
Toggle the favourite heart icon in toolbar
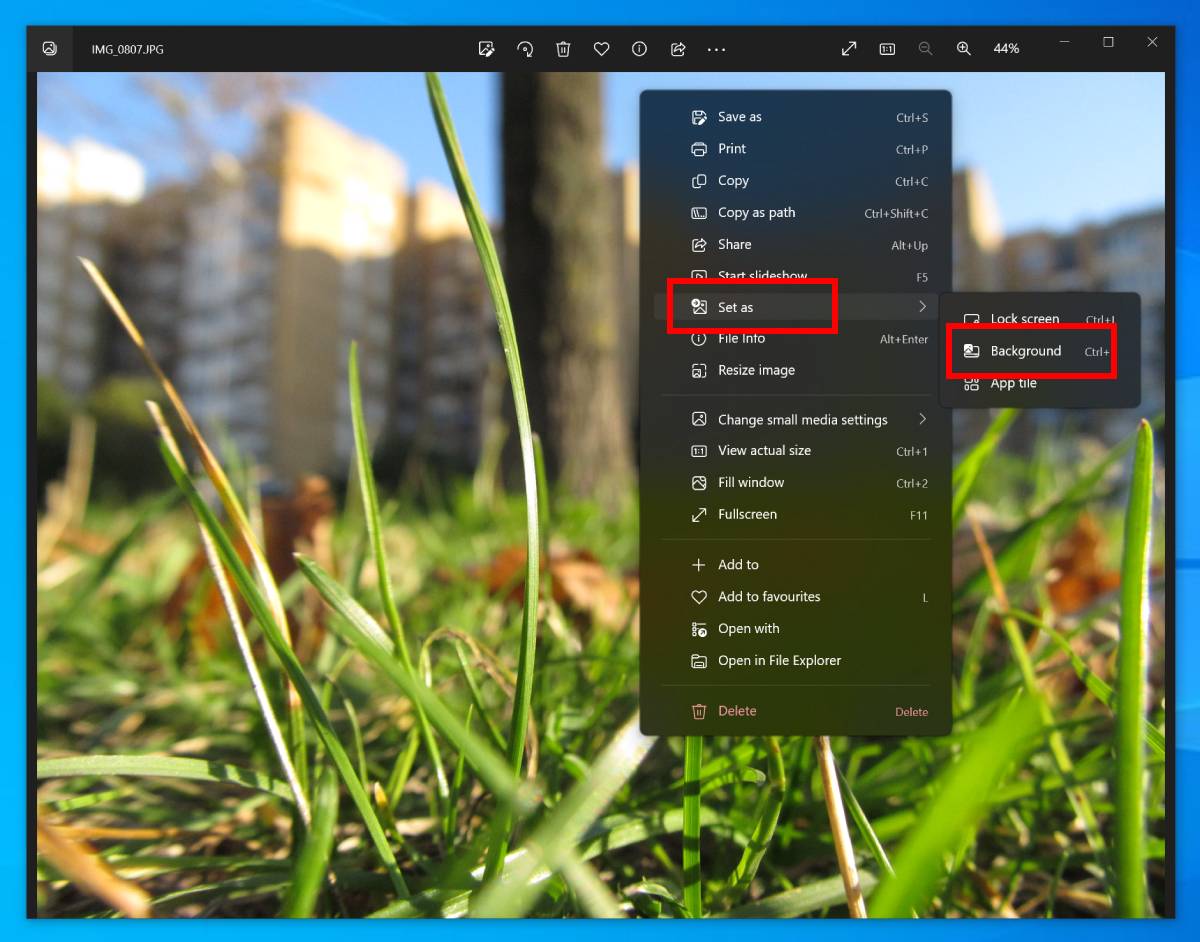(601, 48)
